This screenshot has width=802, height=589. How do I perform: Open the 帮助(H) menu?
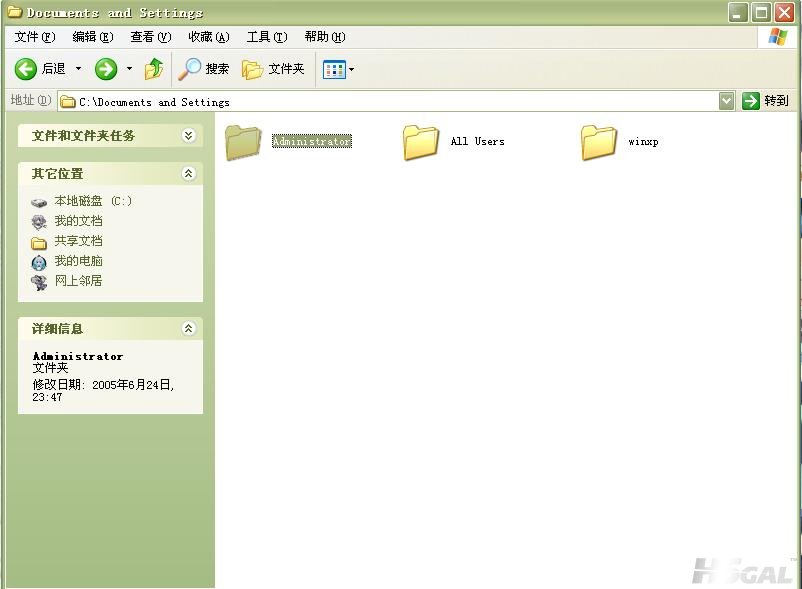[325, 37]
